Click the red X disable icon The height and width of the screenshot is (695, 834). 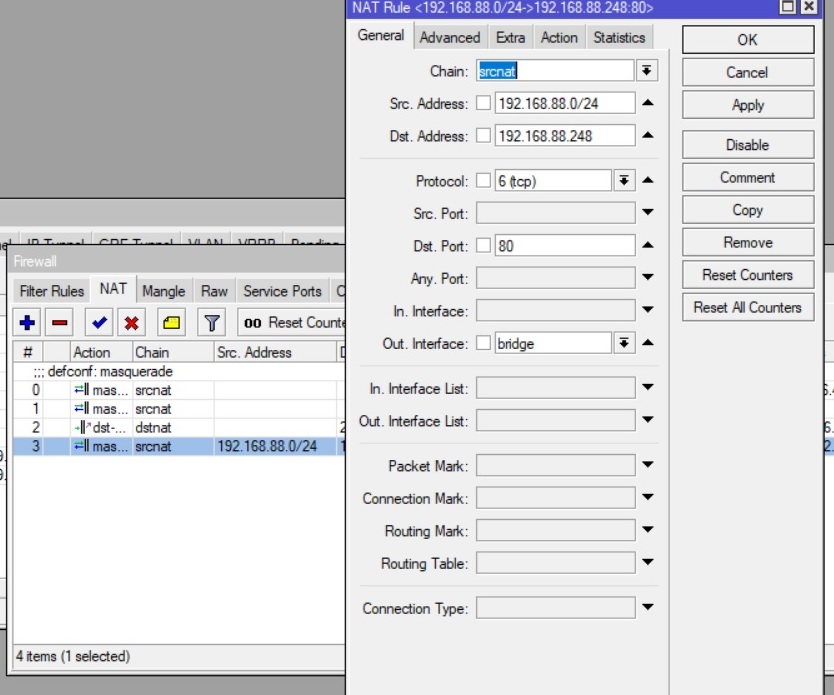pos(131,323)
